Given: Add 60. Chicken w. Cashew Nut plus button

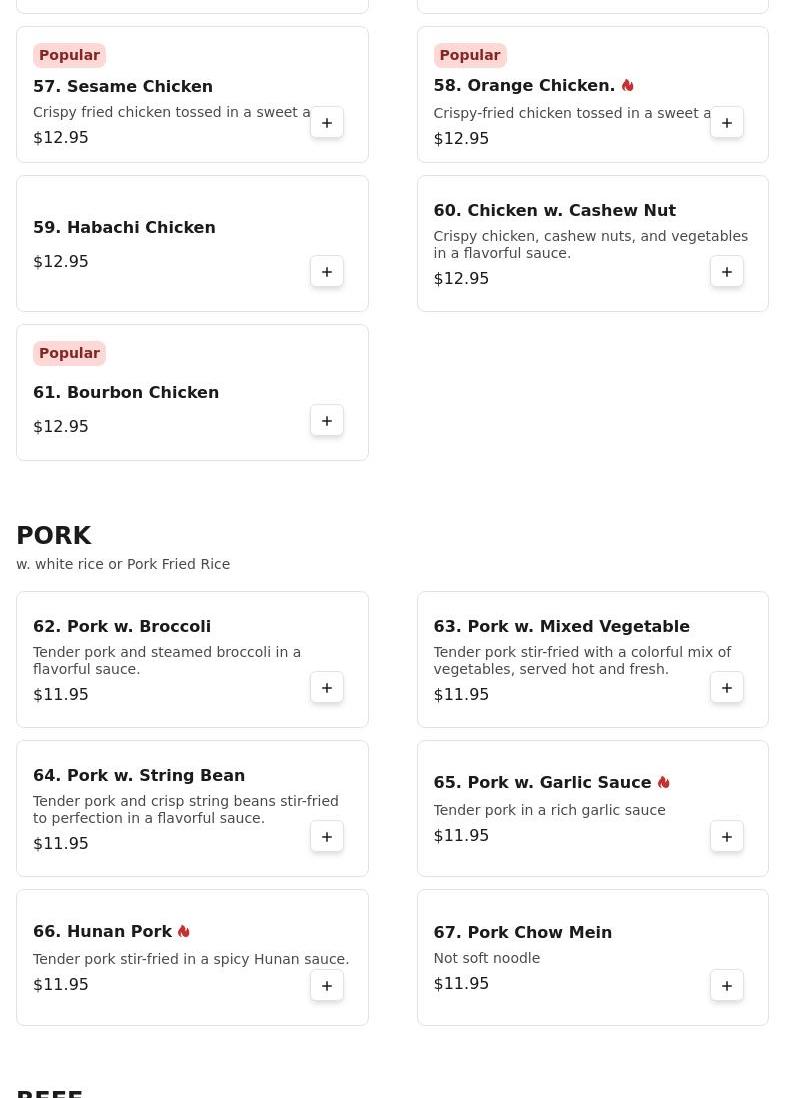Looking at the screenshot, I should 727,272.
